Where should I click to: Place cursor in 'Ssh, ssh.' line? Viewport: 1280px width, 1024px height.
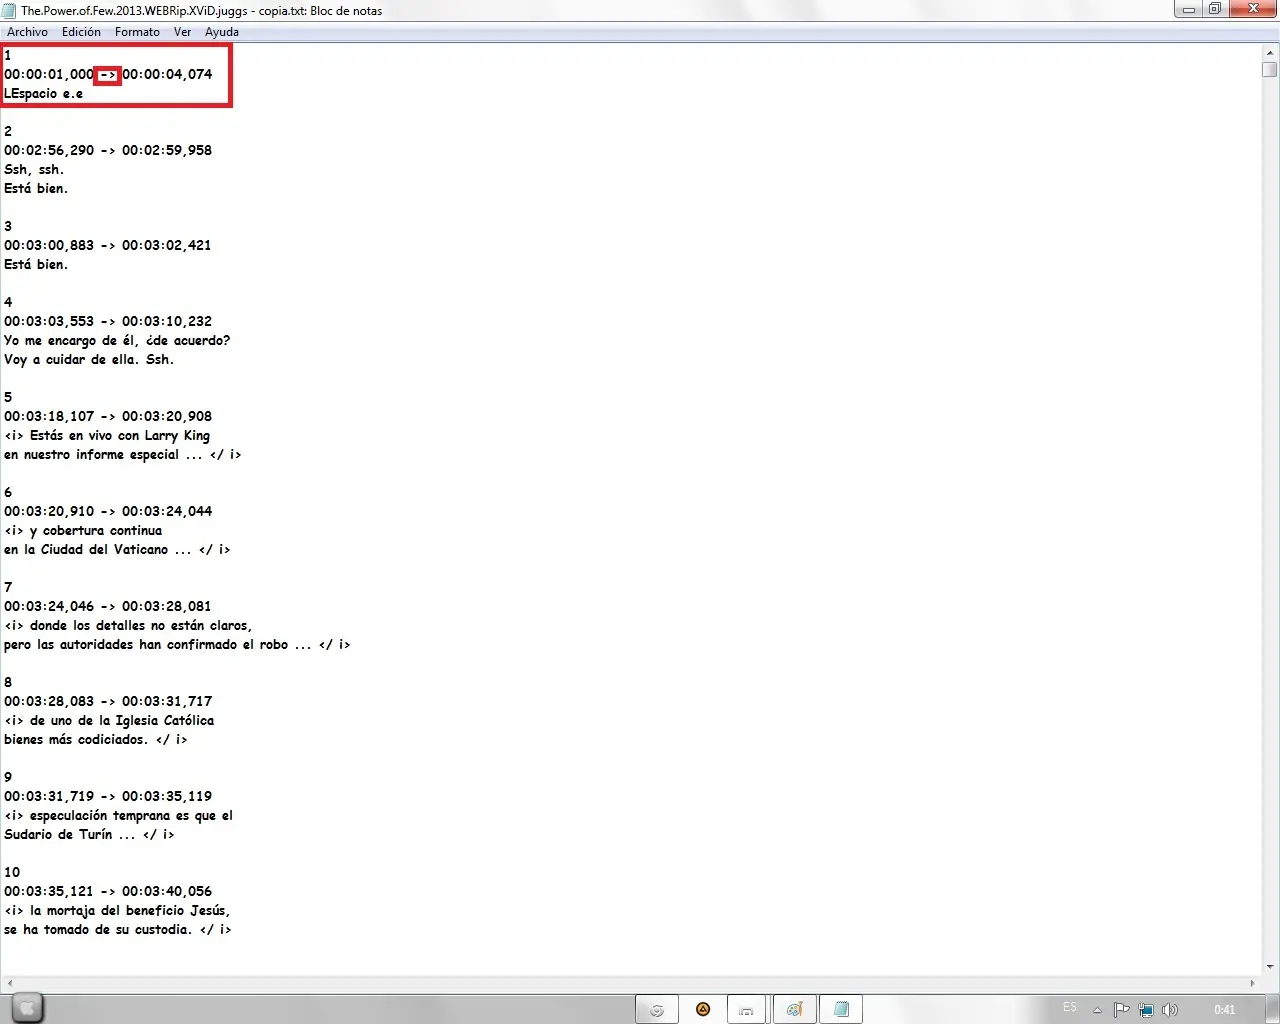tap(34, 170)
